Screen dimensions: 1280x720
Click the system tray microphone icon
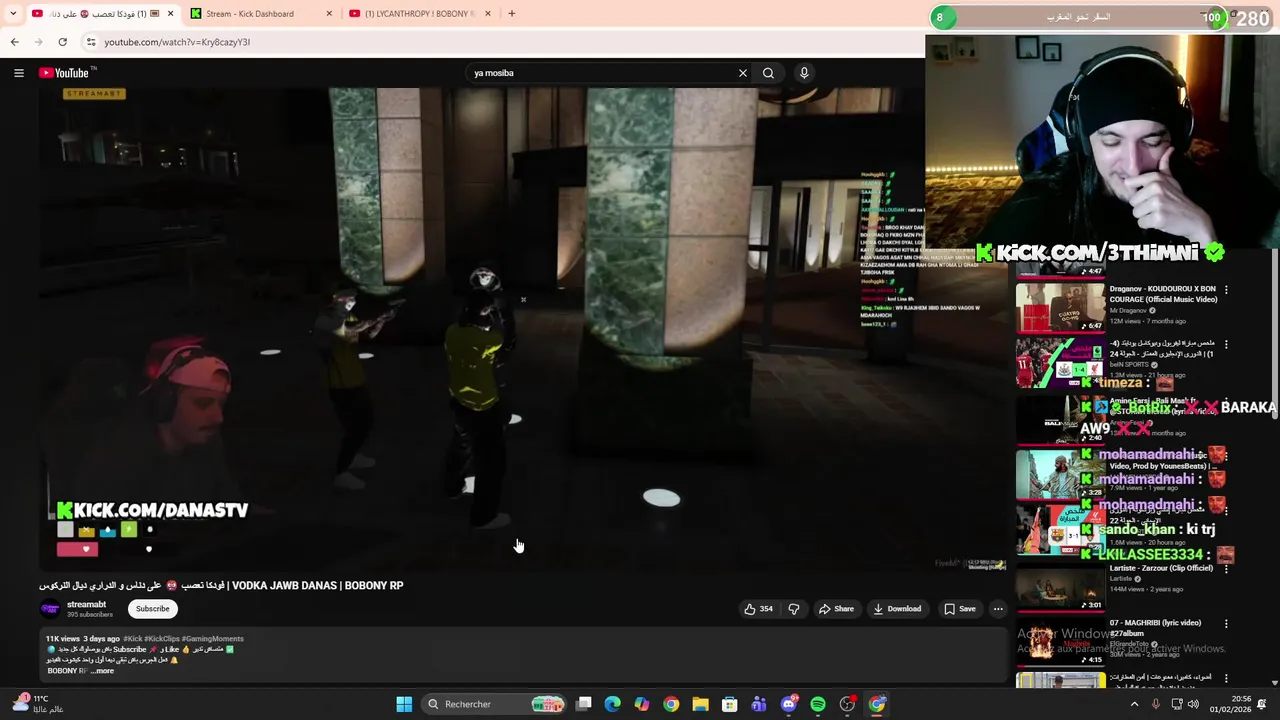tap(1156, 704)
